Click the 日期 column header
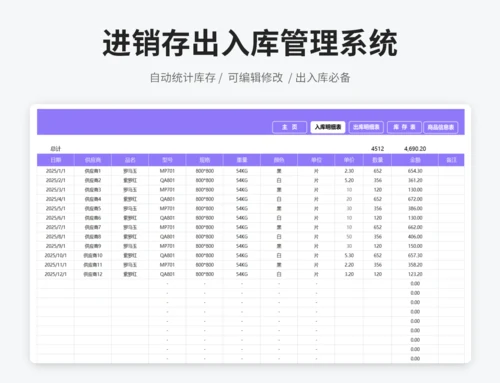The image size is (500, 383). 56,160
